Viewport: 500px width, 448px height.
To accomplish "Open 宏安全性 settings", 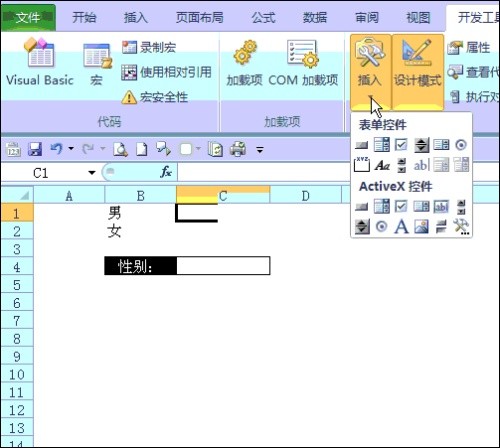I will [155, 97].
